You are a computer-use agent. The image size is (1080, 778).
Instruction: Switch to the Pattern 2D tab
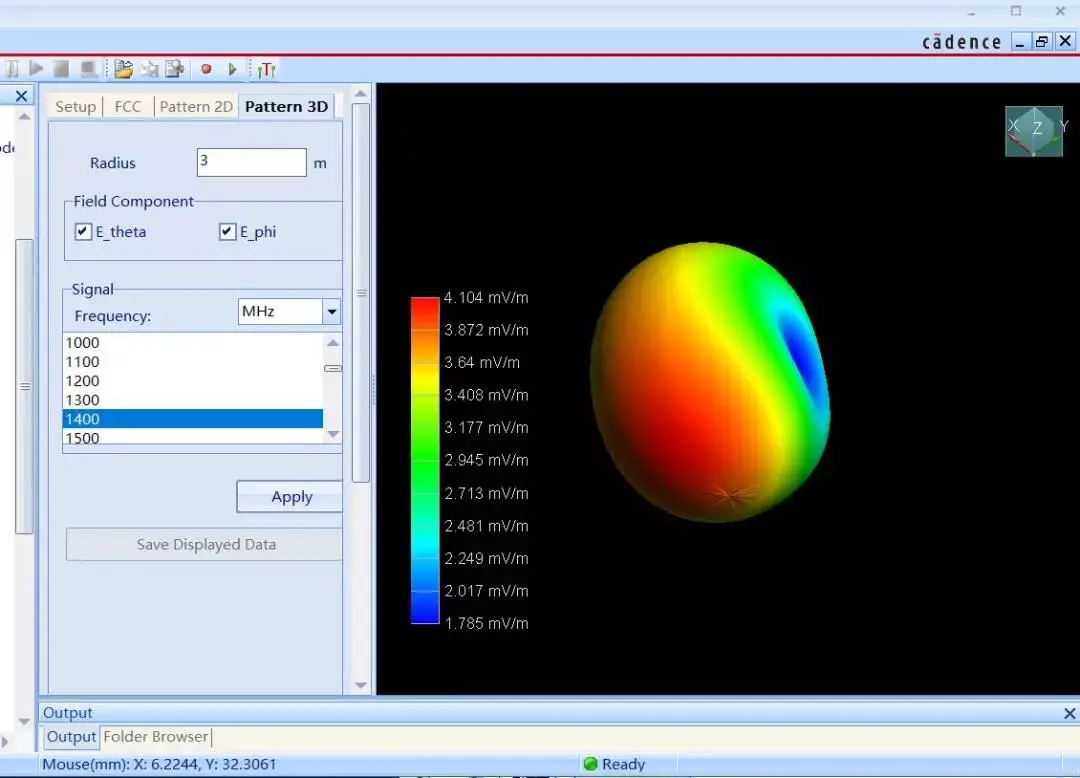[x=196, y=107]
